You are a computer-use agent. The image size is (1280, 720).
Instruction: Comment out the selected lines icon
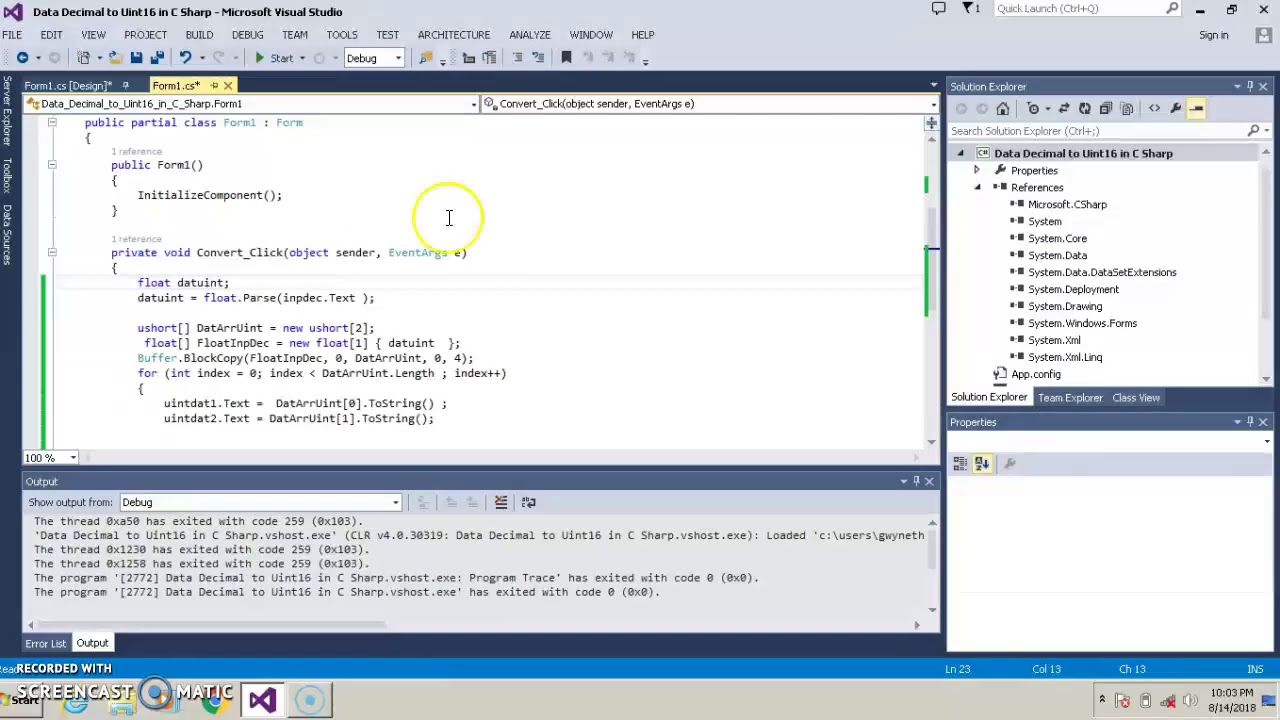[x=517, y=58]
